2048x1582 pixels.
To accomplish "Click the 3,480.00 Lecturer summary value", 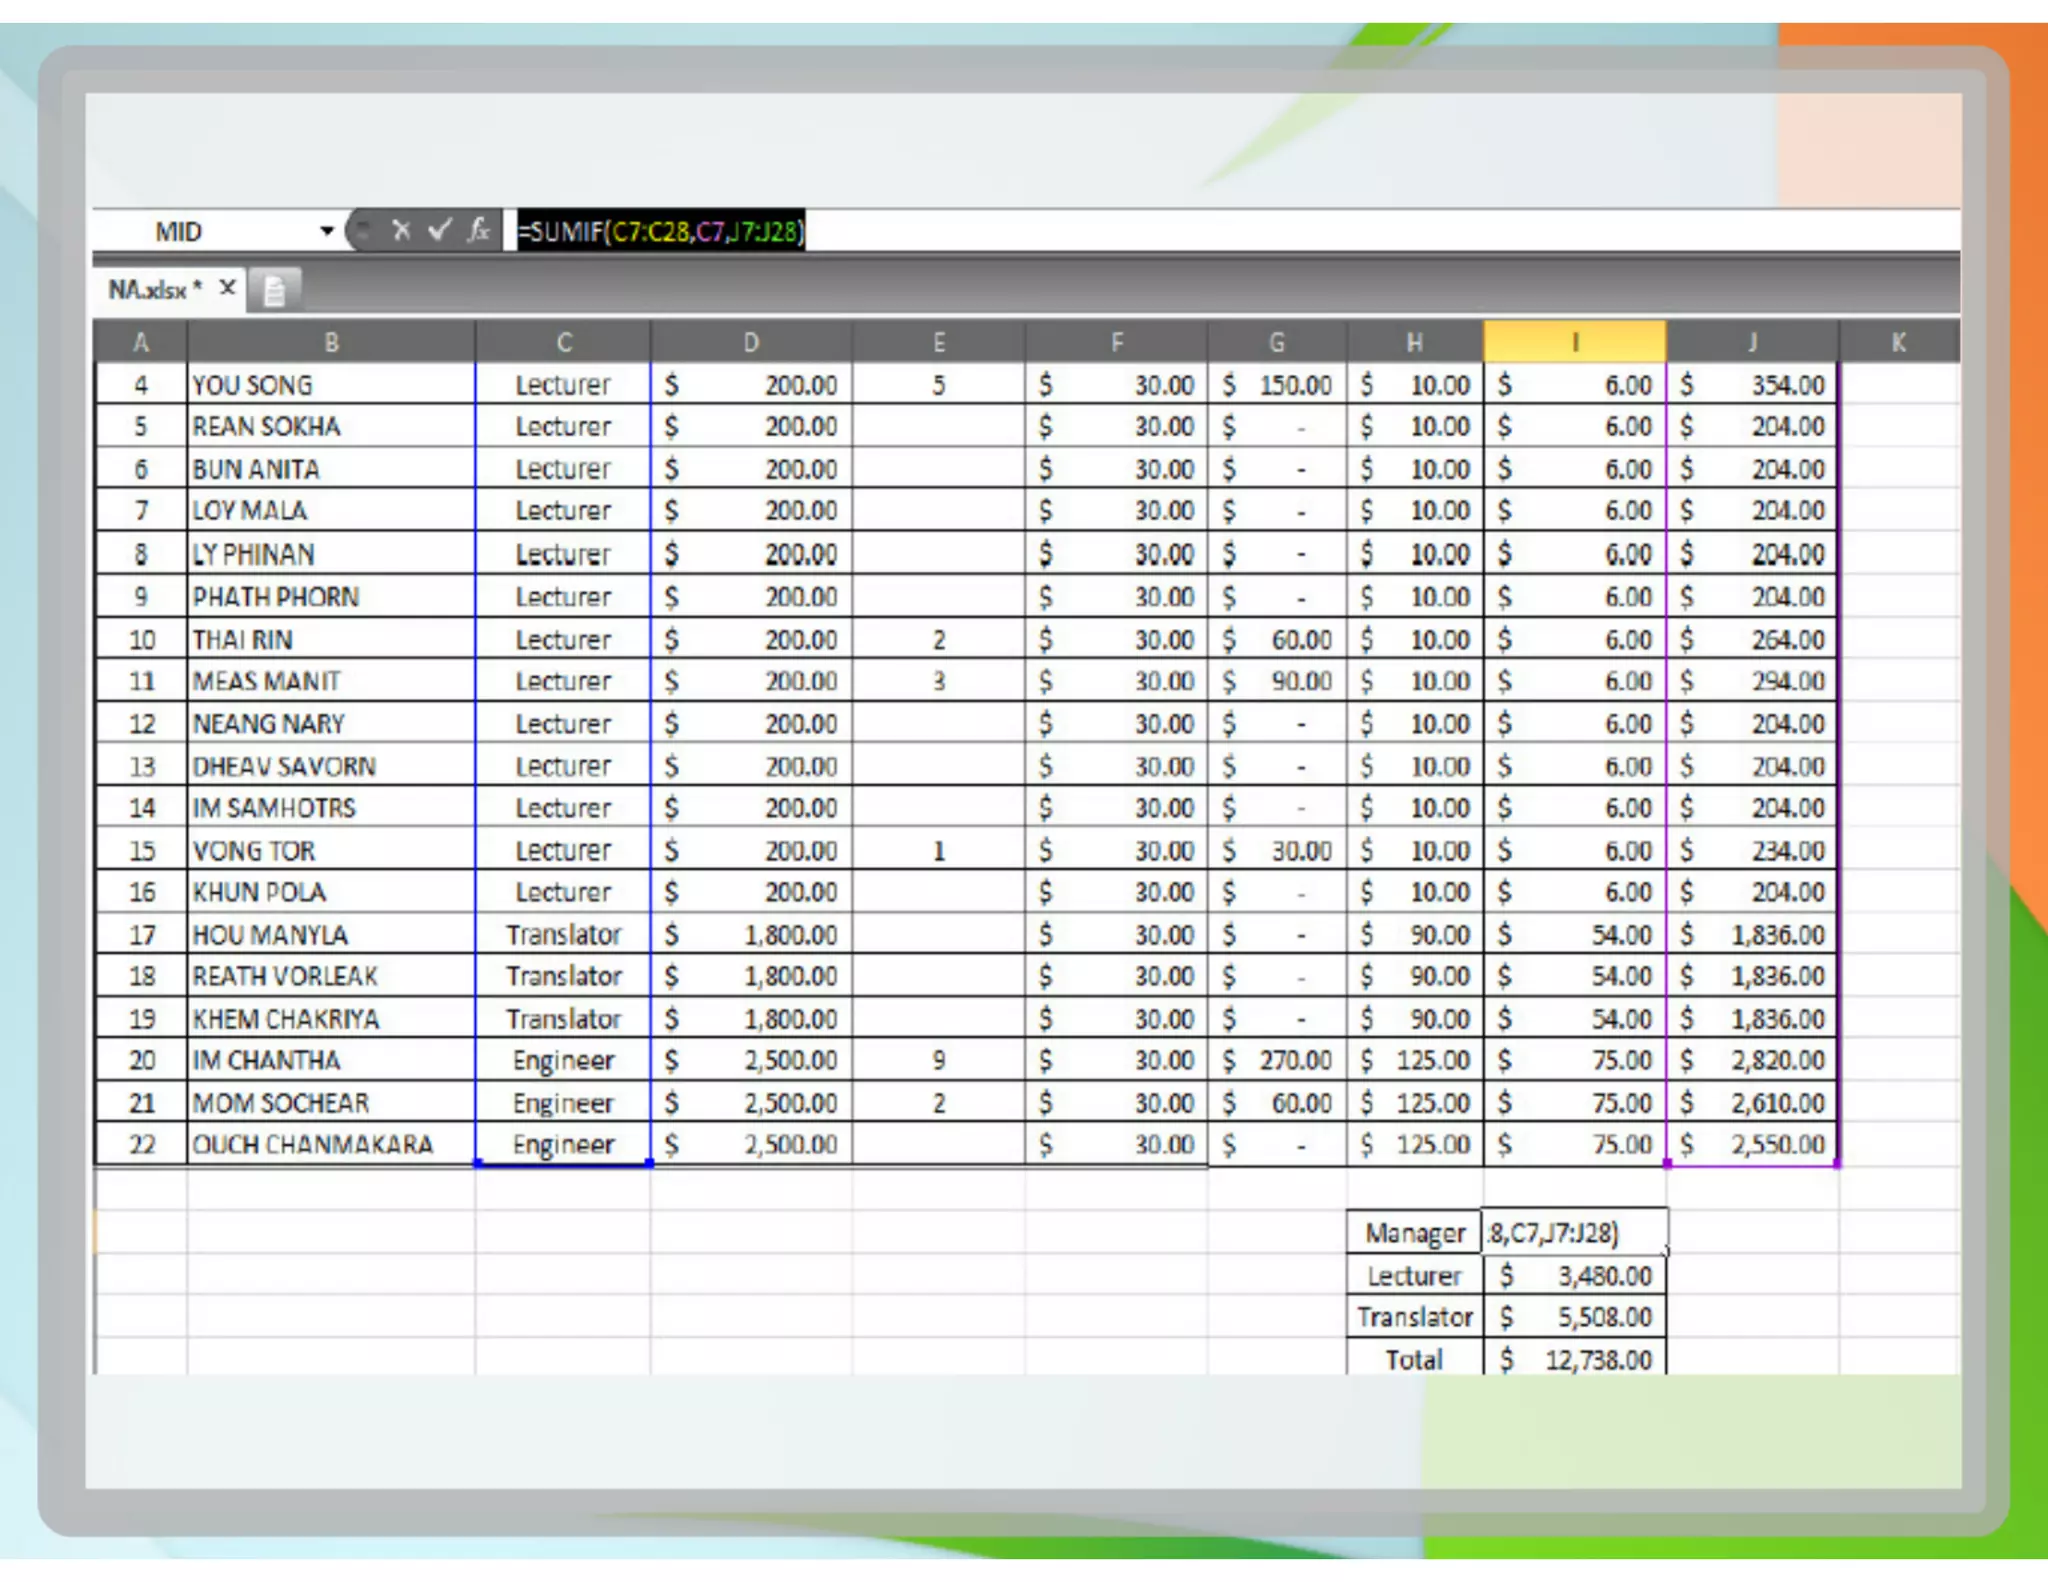I will tap(1575, 1276).
